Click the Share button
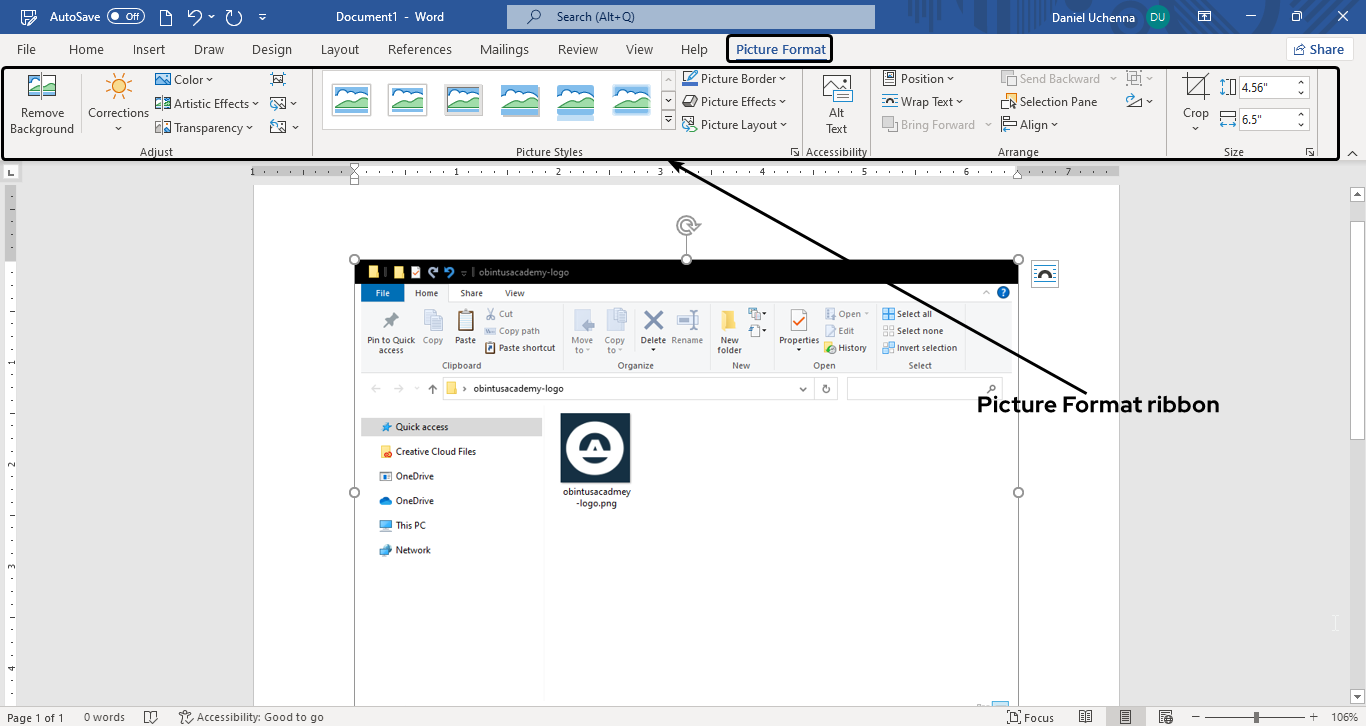Image resolution: width=1366 pixels, height=726 pixels. click(x=1319, y=48)
